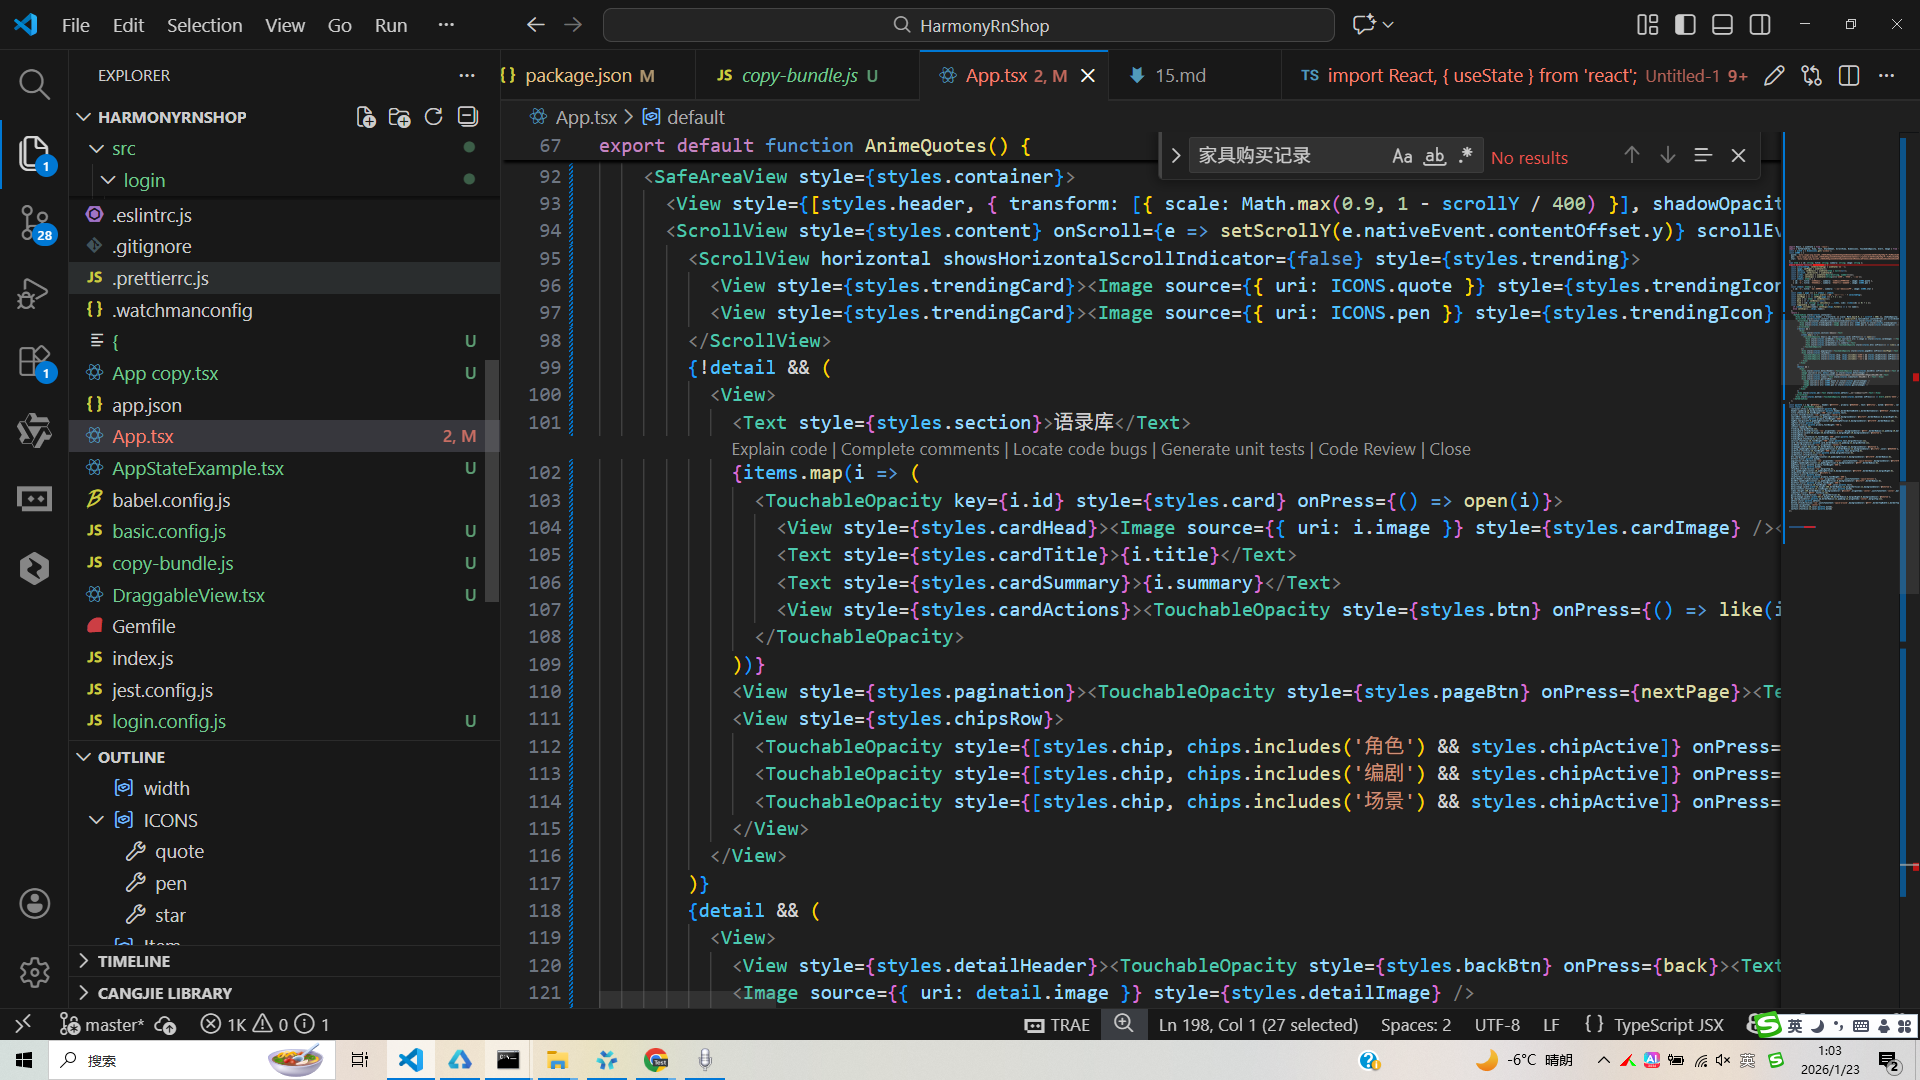Viewport: 1920px width, 1080px height.
Task: Toggle Match Whole Word in find widget
Action: coord(1434,156)
